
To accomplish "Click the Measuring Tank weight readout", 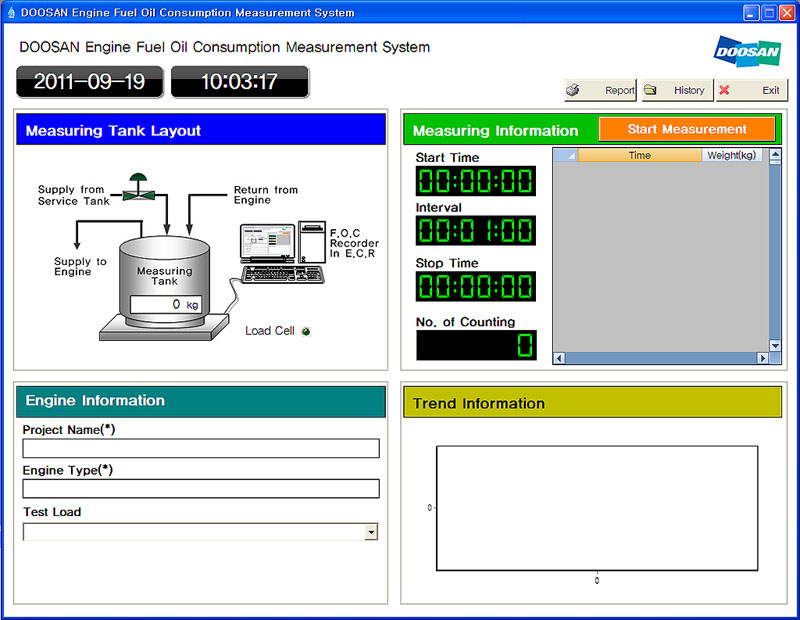I will coord(166,304).
